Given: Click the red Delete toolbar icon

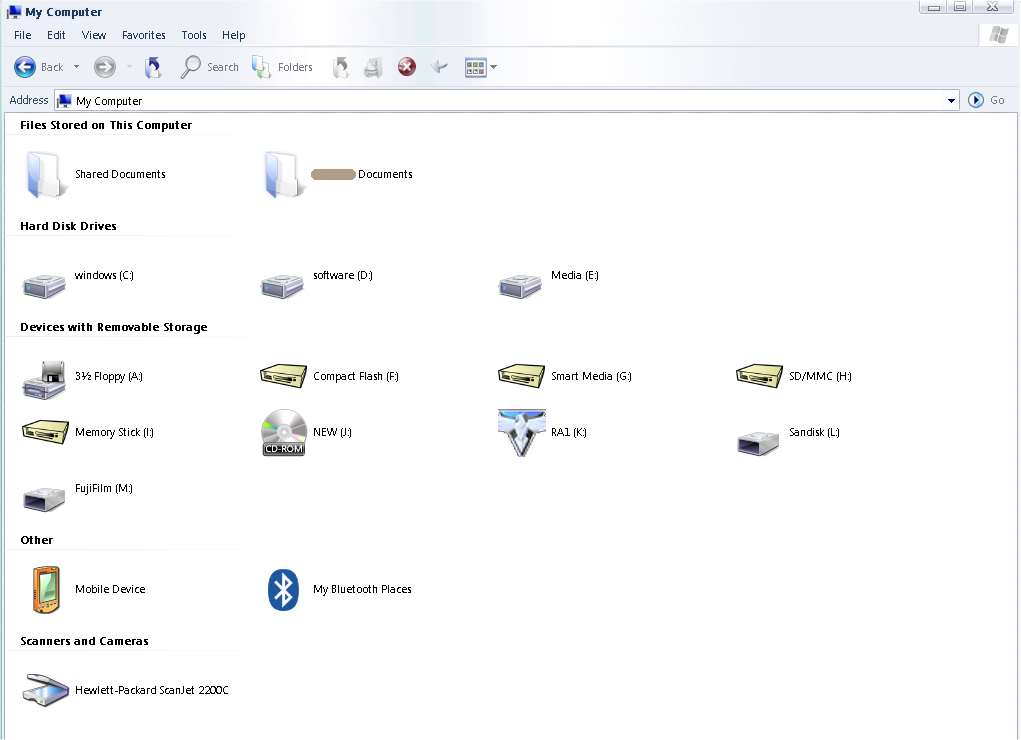Looking at the screenshot, I should pos(407,66).
